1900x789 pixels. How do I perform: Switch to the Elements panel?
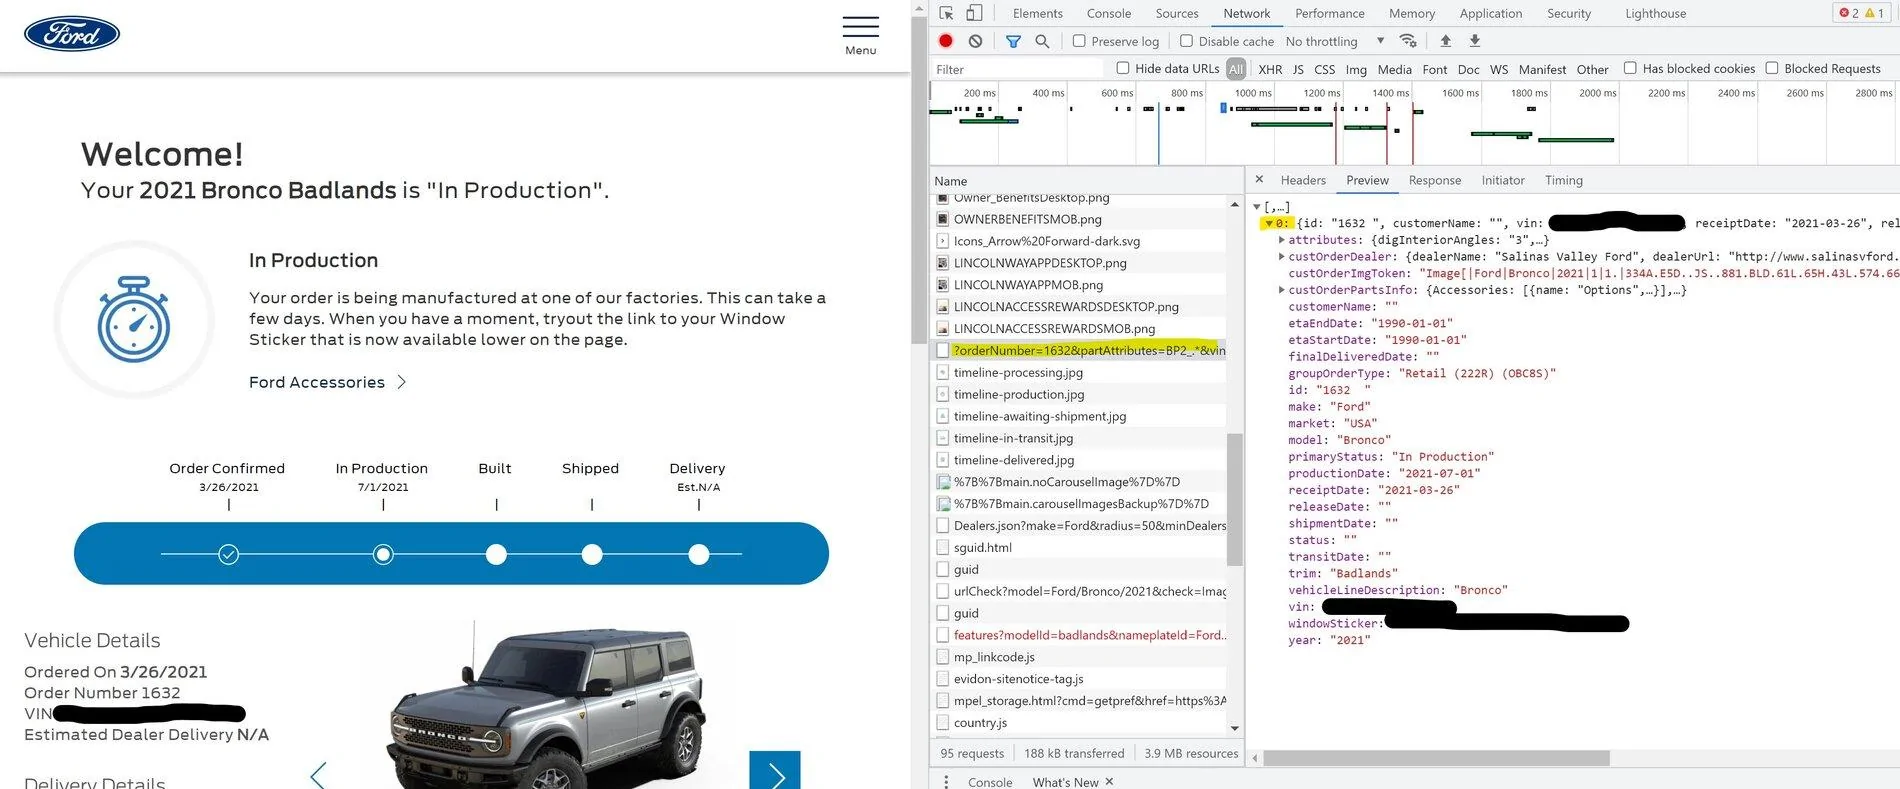1037,13
